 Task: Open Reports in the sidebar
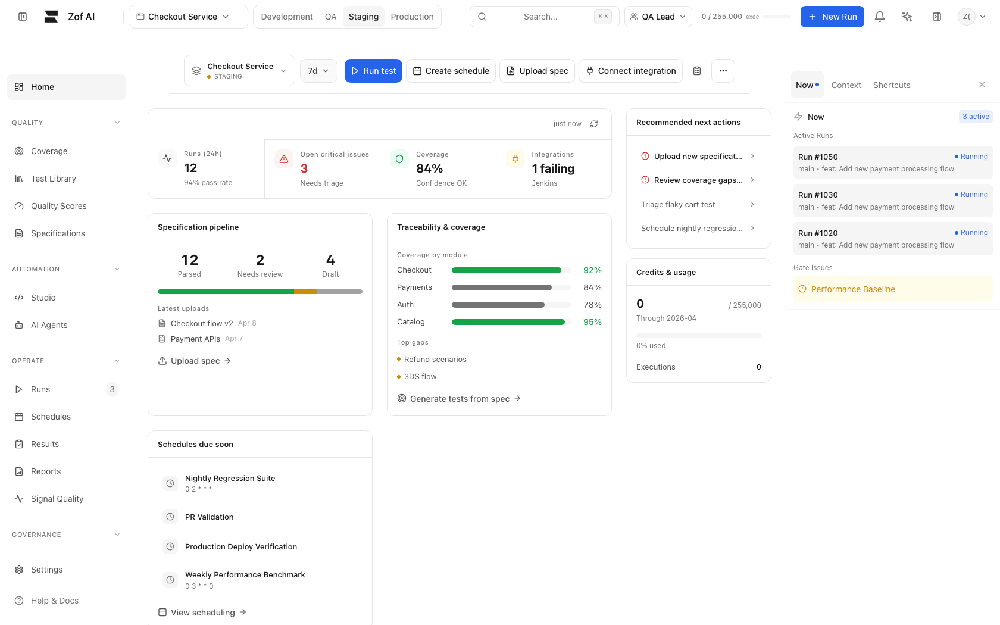(x=66, y=471)
